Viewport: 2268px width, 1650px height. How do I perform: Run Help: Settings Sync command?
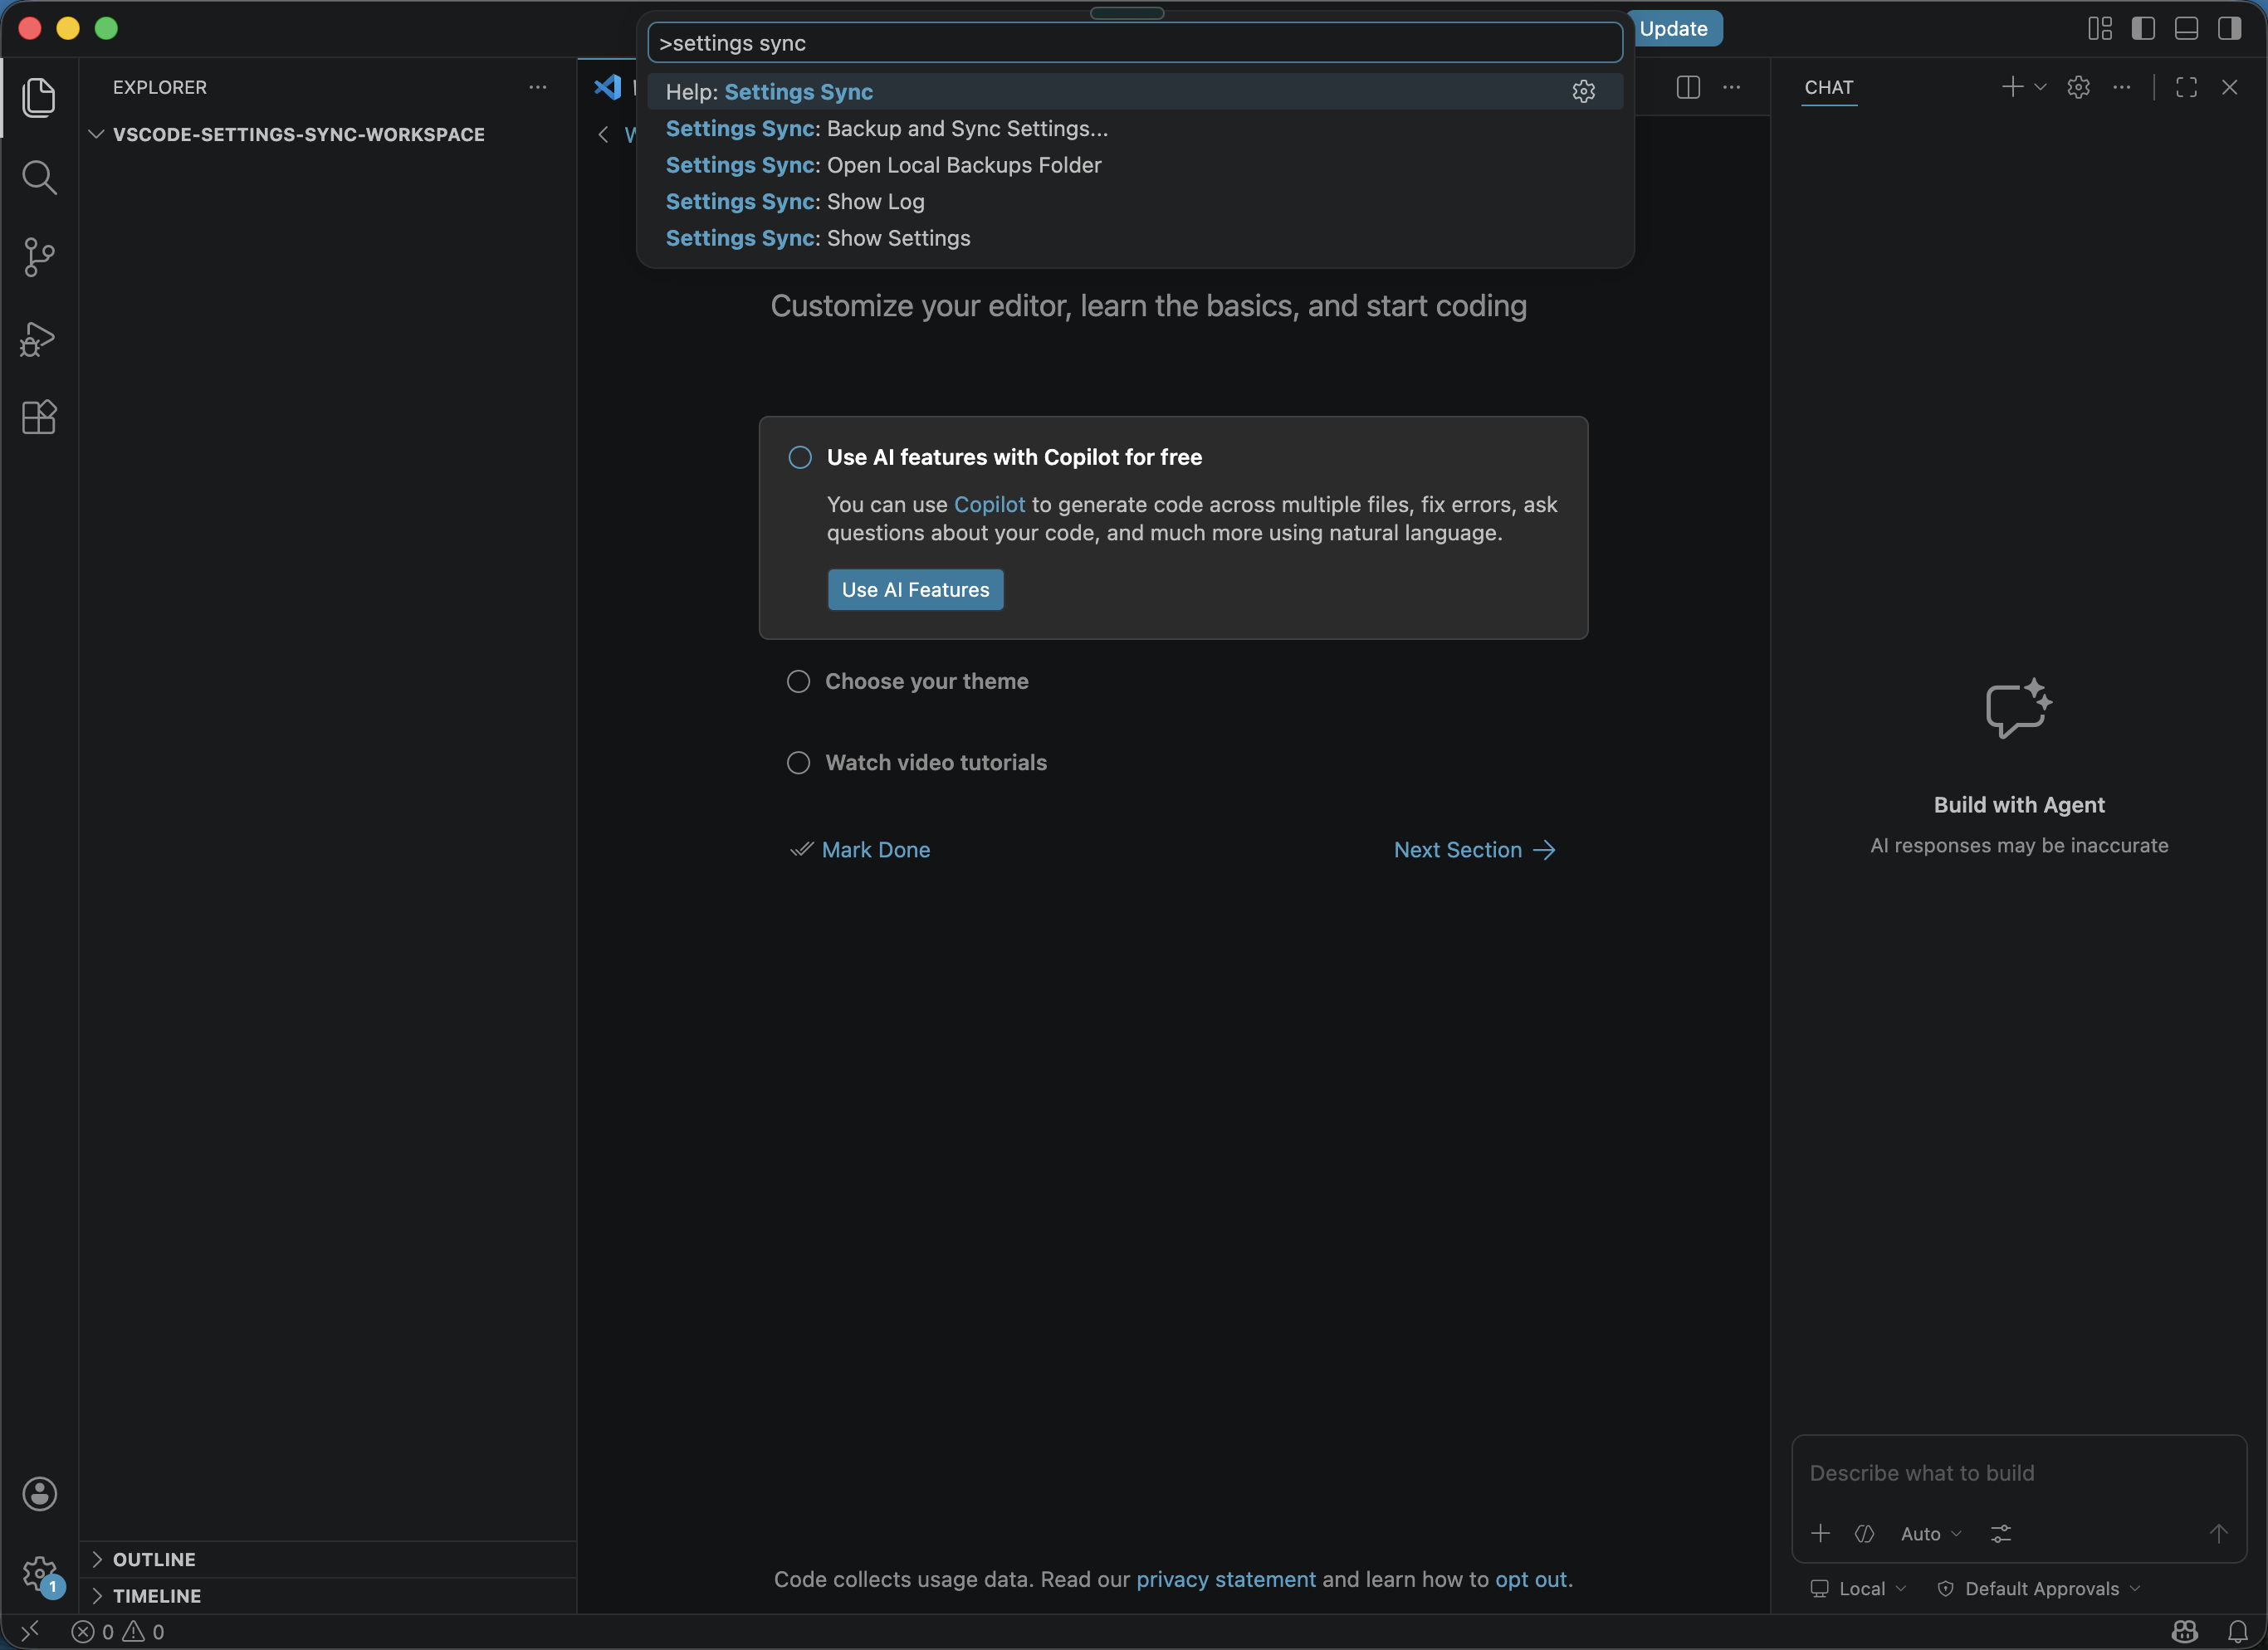point(1135,92)
